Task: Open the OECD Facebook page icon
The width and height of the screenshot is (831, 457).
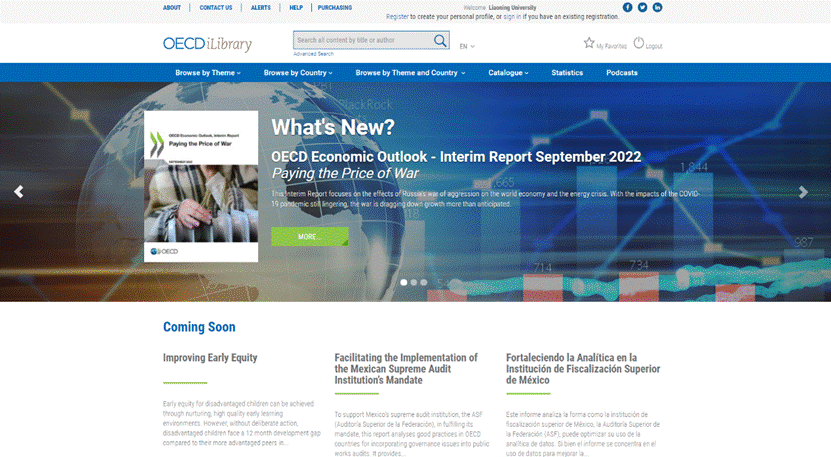Action: pyautogui.click(x=628, y=7)
